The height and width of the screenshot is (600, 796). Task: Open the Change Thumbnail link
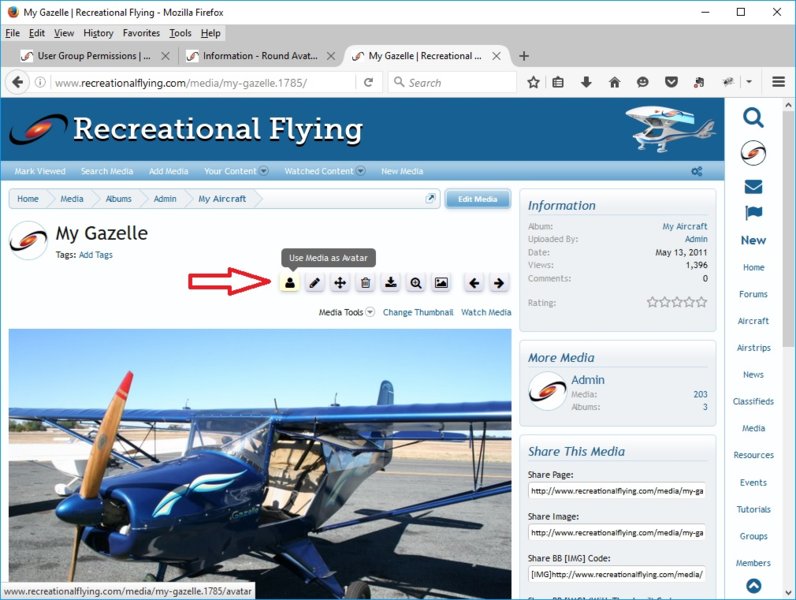418,312
